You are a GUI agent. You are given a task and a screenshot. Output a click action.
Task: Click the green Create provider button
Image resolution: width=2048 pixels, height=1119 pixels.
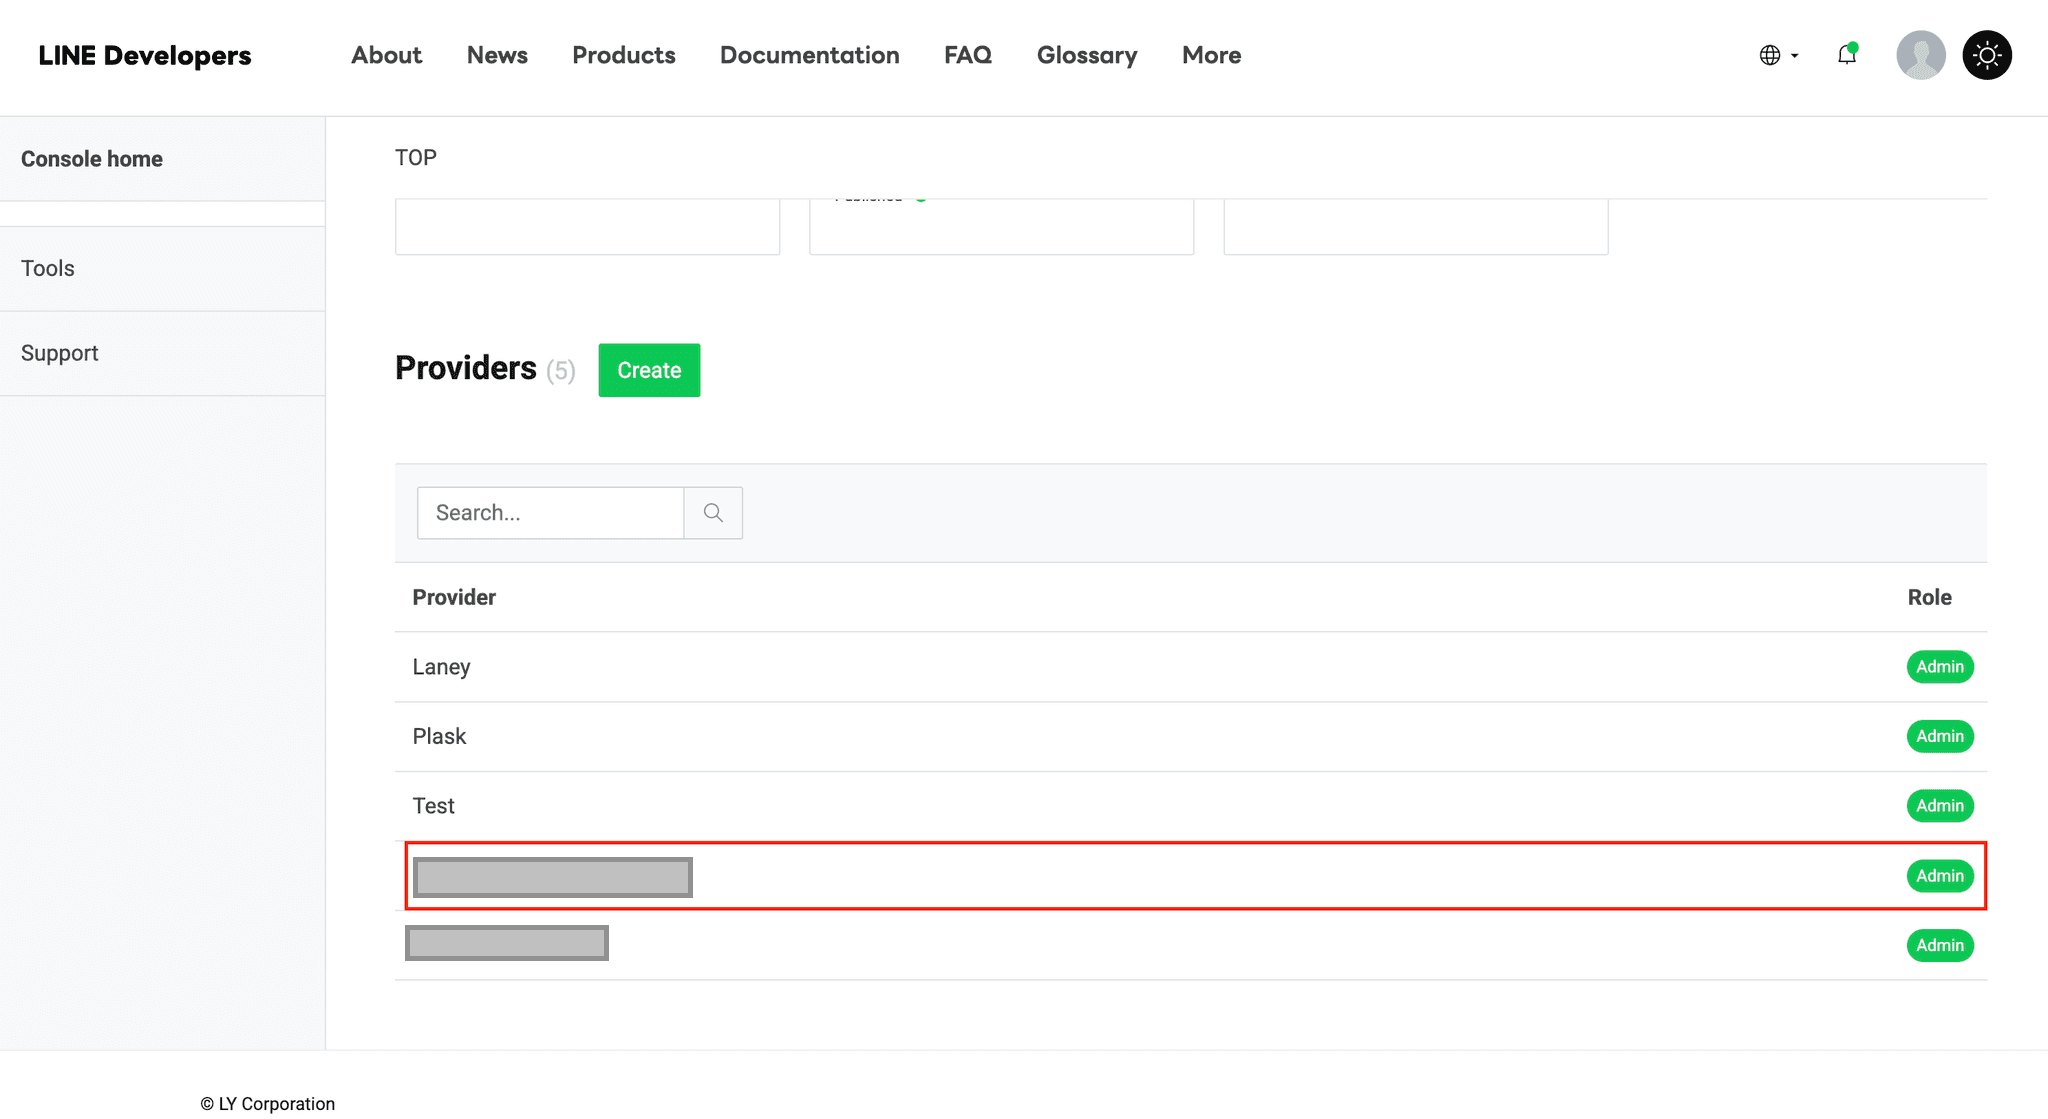coord(649,370)
